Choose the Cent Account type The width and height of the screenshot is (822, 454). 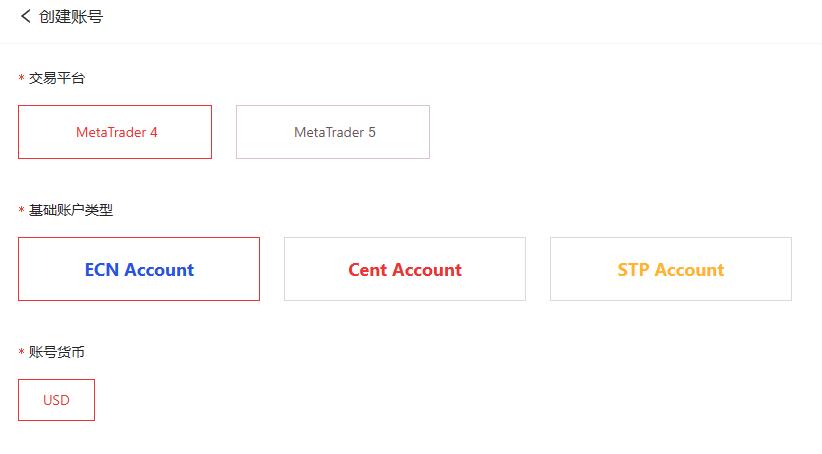405,269
